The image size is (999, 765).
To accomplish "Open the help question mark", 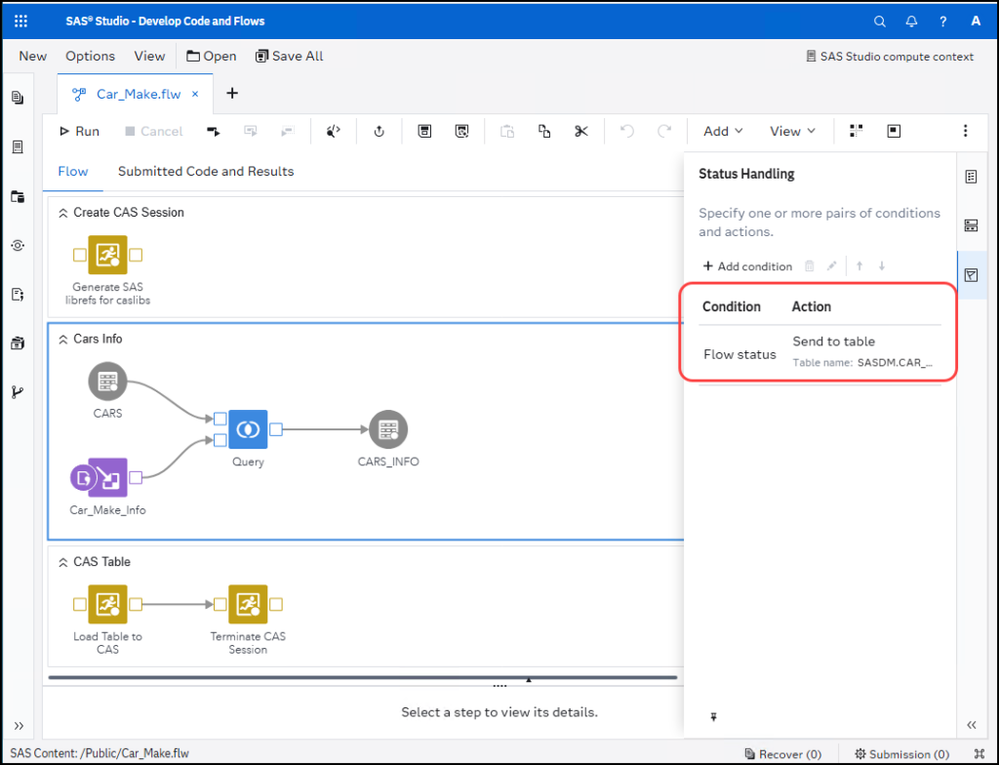I will click(943, 21).
